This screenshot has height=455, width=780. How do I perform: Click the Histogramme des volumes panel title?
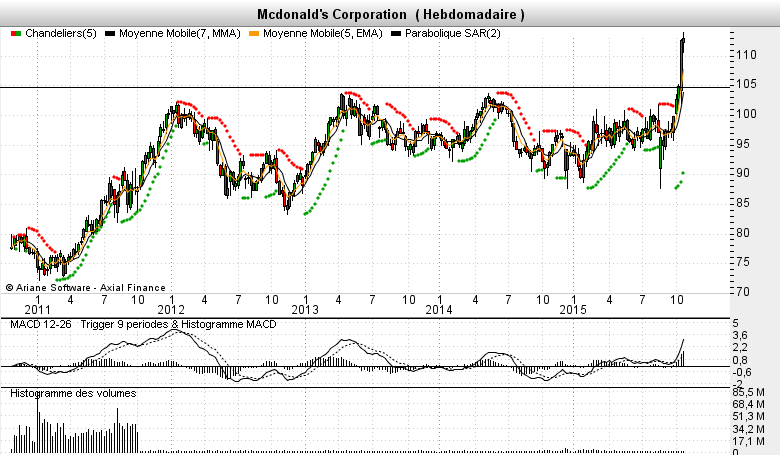(73, 393)
